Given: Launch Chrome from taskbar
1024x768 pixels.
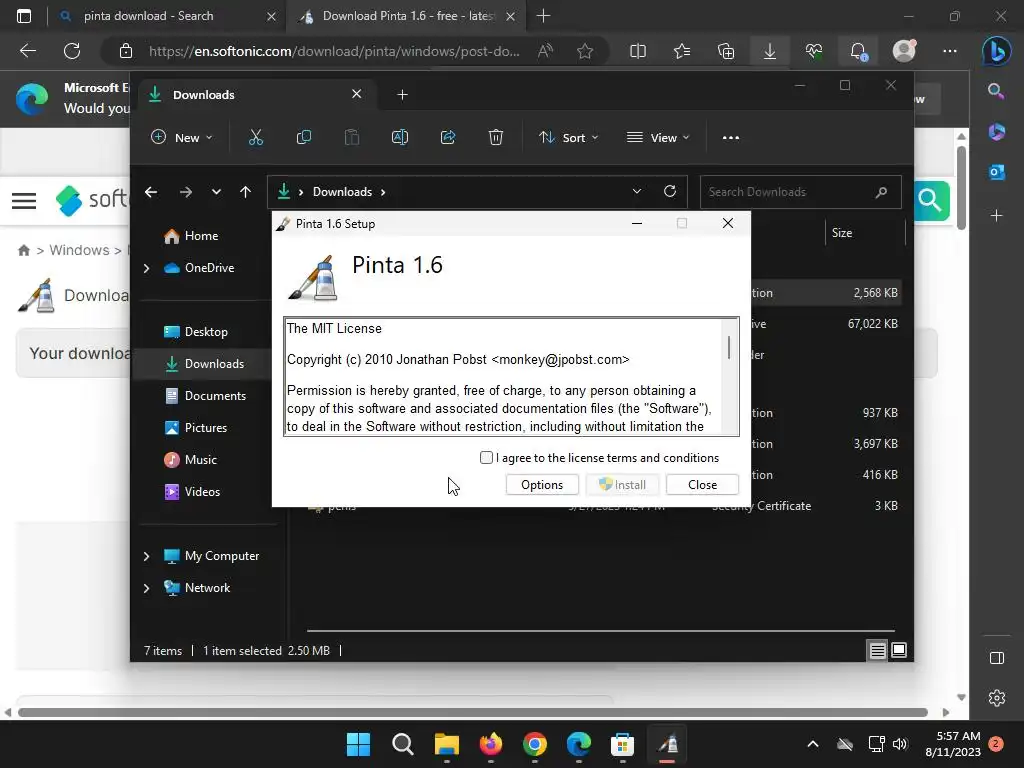Looking at the screenshot, I should click(x=535, y=744).
